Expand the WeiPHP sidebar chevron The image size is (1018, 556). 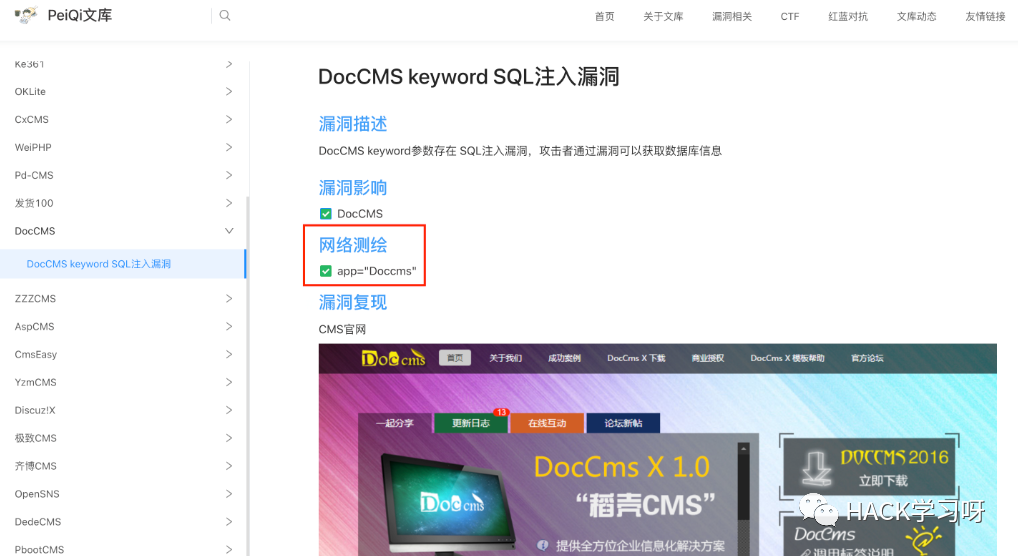click(229, 147)
